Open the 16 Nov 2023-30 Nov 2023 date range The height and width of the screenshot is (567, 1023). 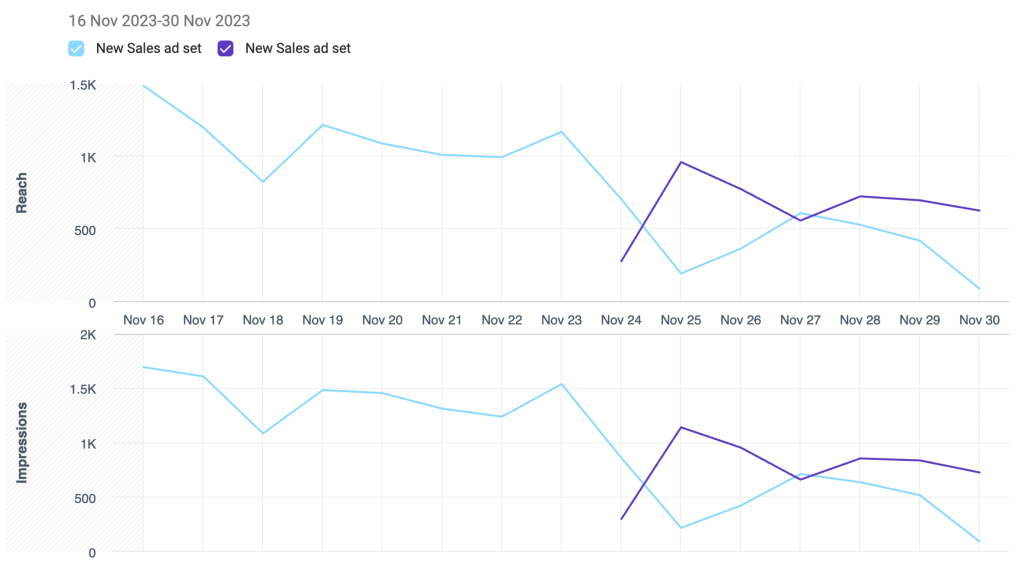pos(159,20)
